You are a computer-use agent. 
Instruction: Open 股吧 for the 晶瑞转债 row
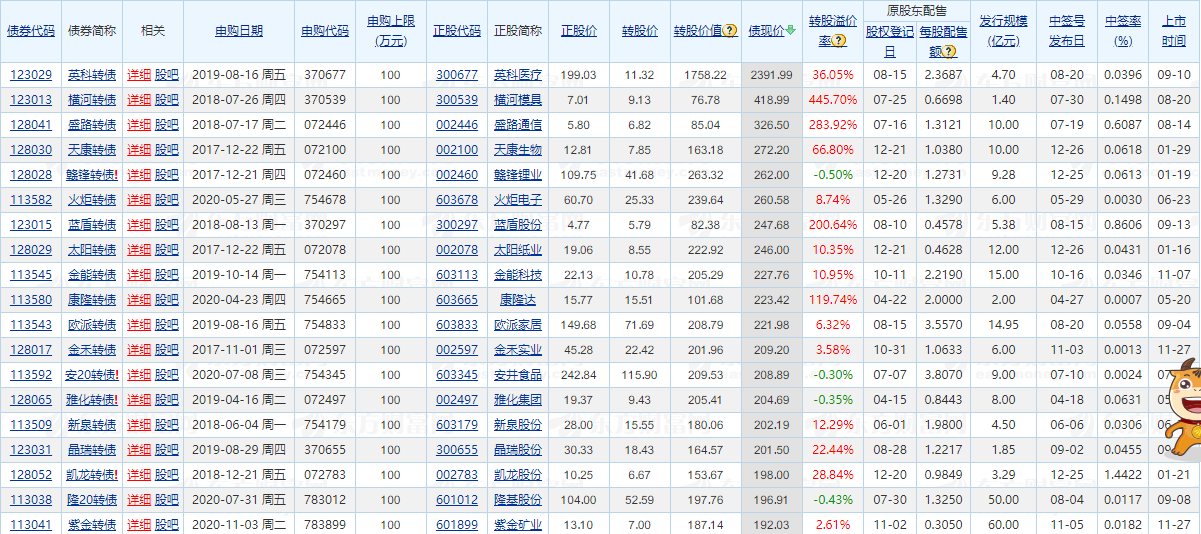pos(167,450)
